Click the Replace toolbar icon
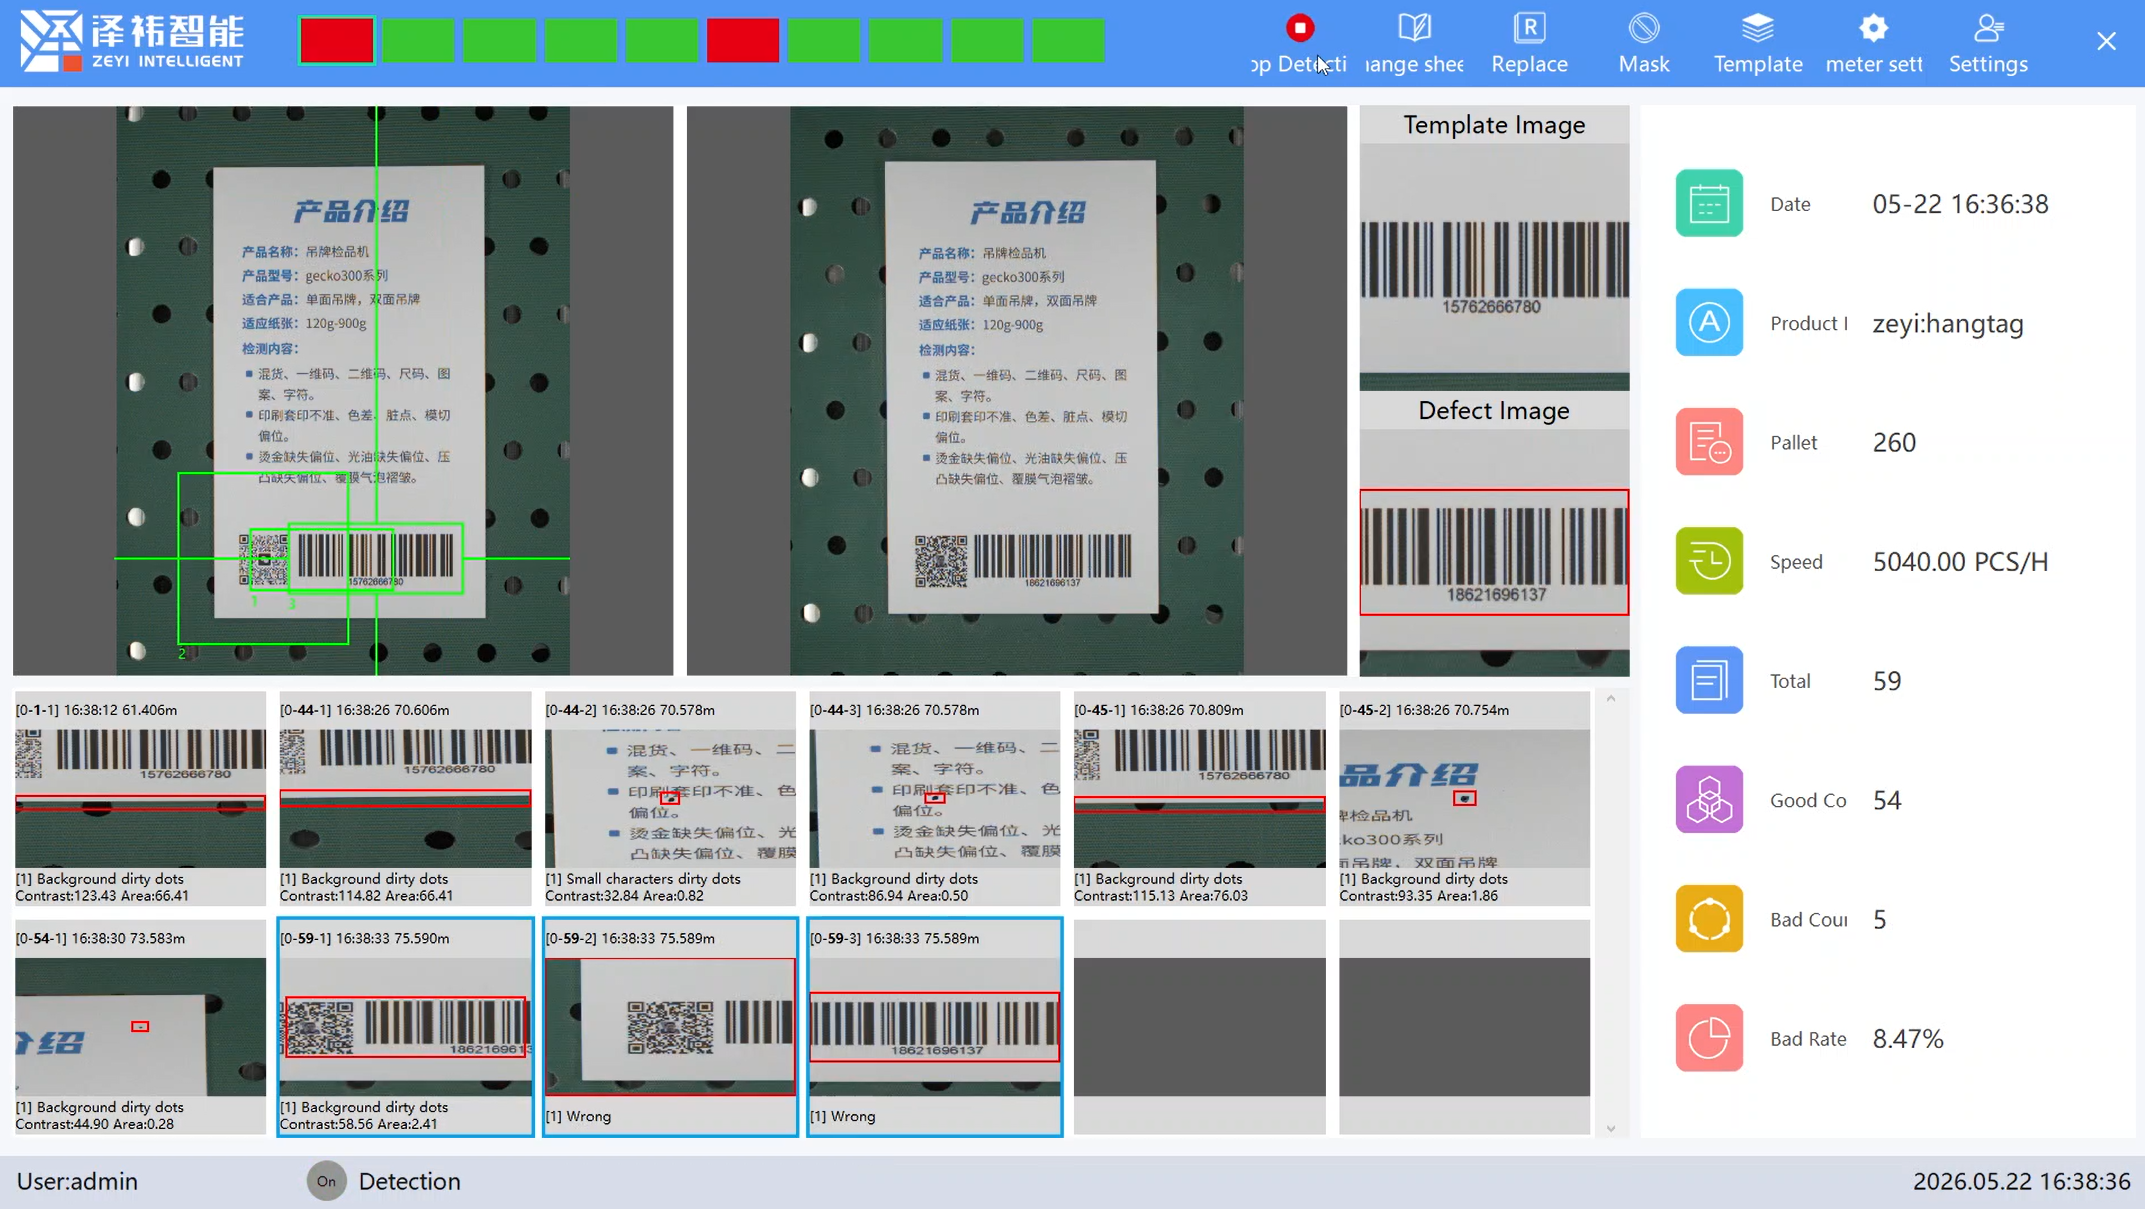This screenshot has height=1209, width=2145. click(x=1529, y=28)
